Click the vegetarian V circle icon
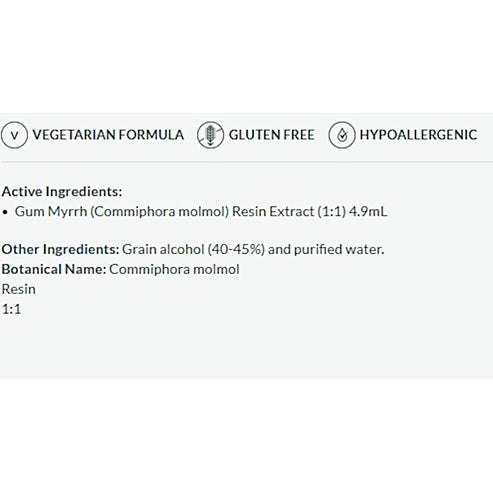 [x=14, y=135]
